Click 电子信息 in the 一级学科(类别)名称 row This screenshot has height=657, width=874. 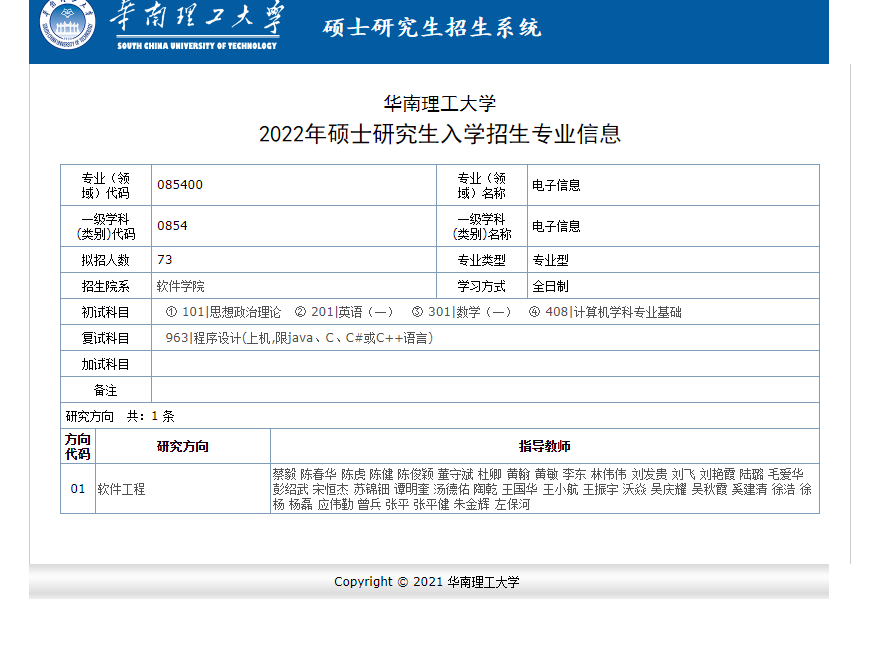coord(556,226)
